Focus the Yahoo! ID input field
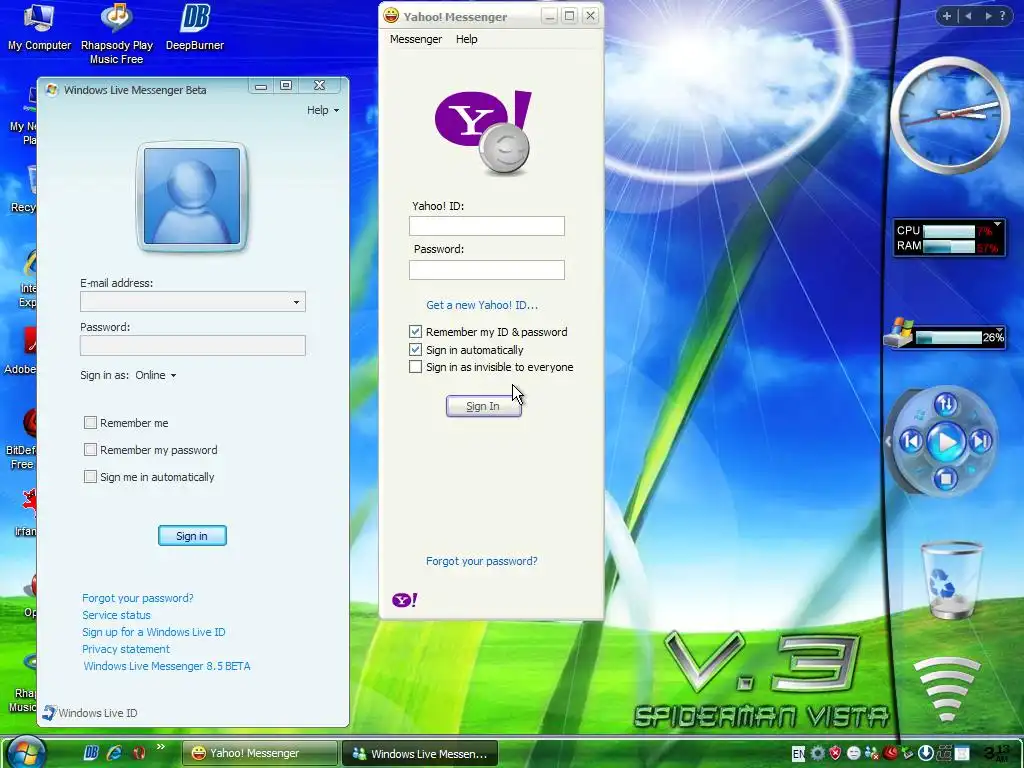 click(x=487, y=226)
